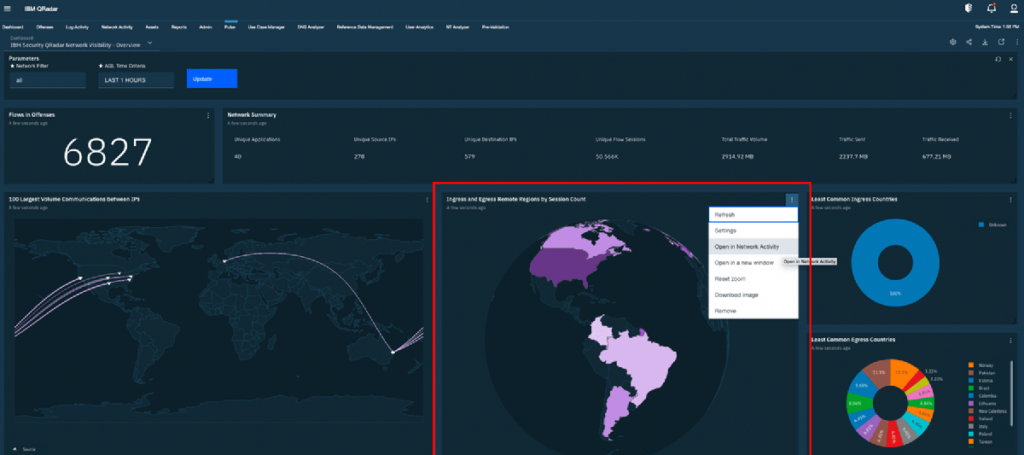1024x455 pixels.
Task: Open the DNS Analyzer tab
Action: (311, 27)
